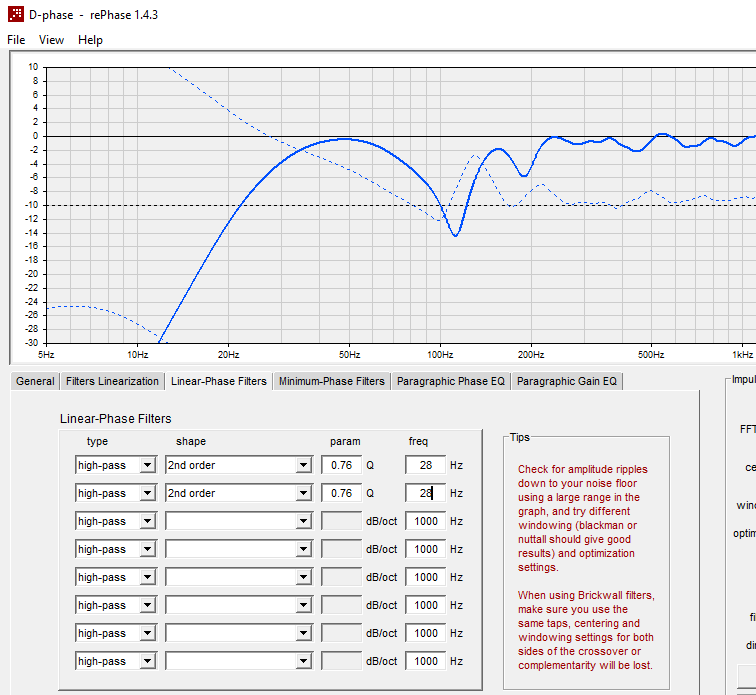756x695 pixels.
Task: Click the fourth row freq field 1000
Action: 426,549
